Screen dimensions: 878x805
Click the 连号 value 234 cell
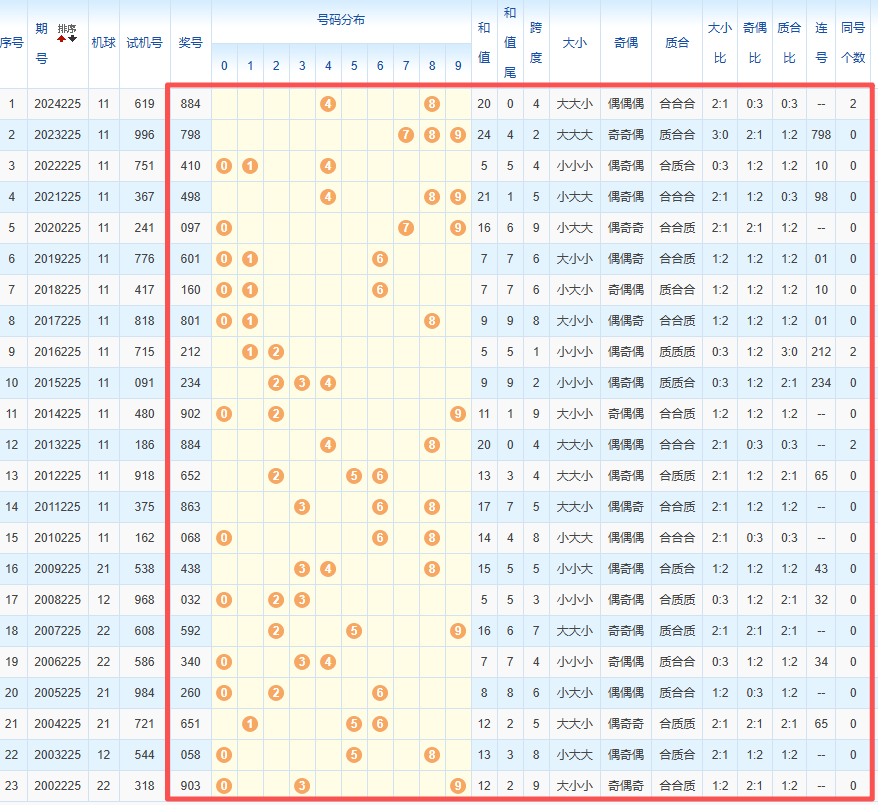point(821,383)
